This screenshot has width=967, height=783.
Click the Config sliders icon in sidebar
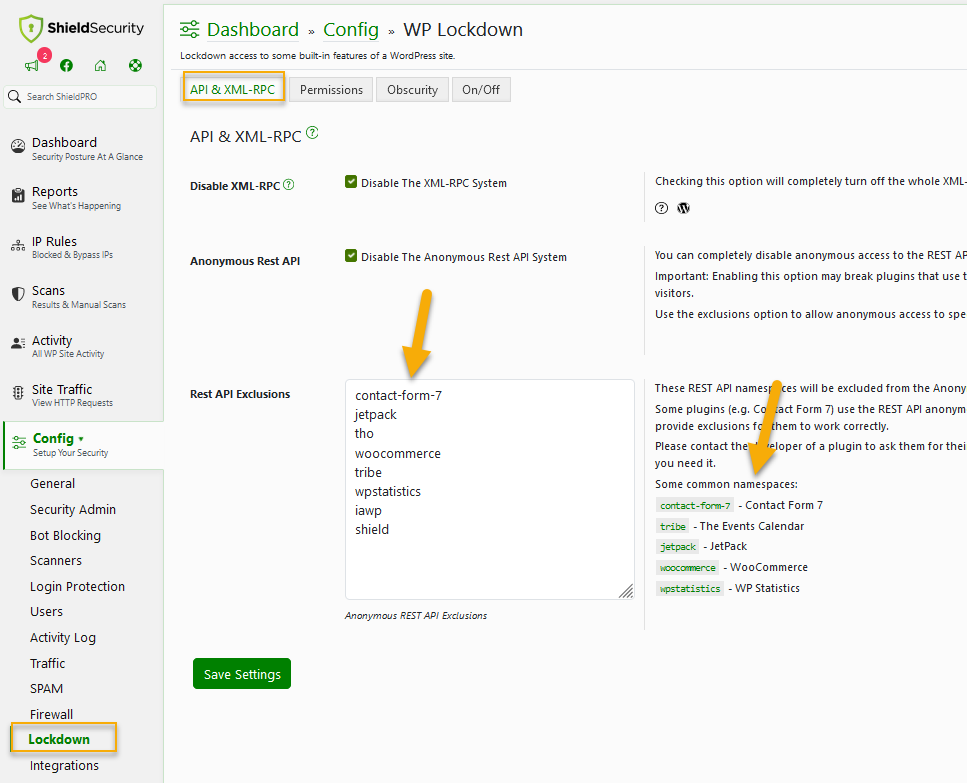click(19, 442)
